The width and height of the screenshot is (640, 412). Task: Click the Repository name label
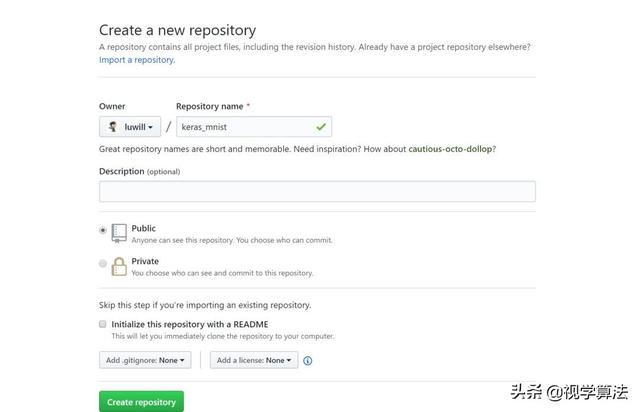210,106
